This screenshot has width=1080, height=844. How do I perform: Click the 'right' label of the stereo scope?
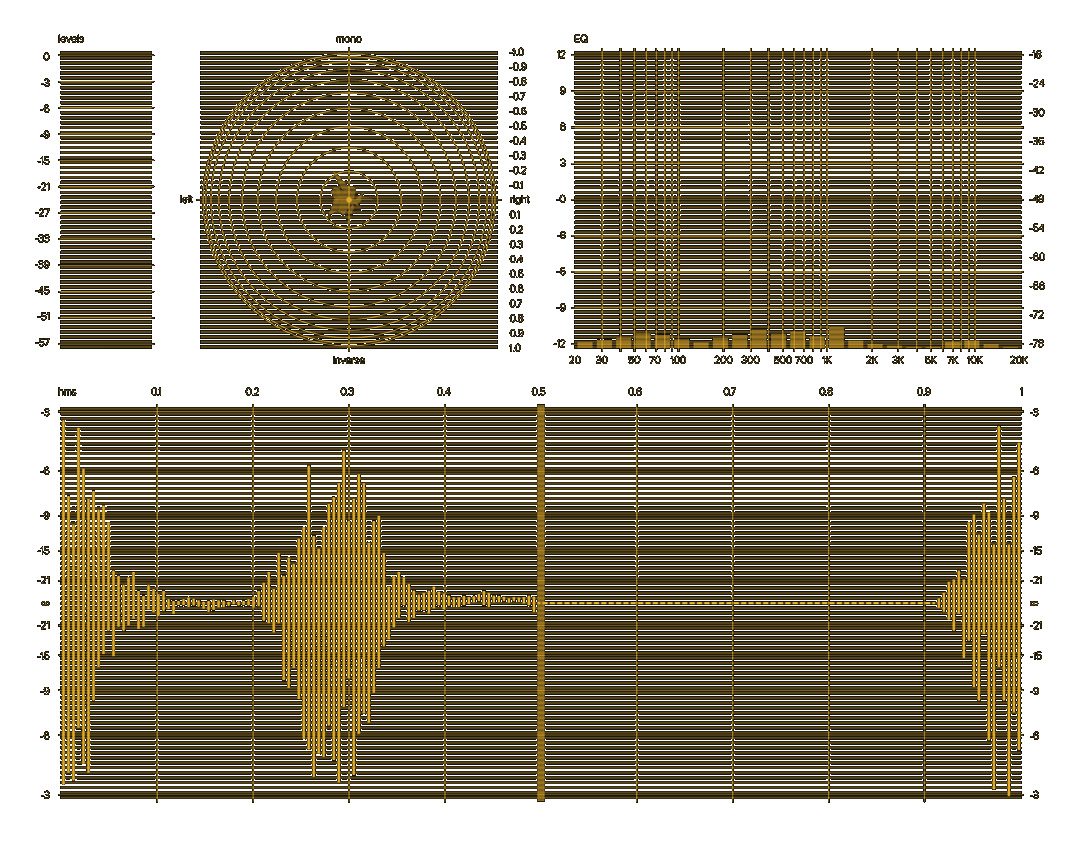[x=520, y=200]
